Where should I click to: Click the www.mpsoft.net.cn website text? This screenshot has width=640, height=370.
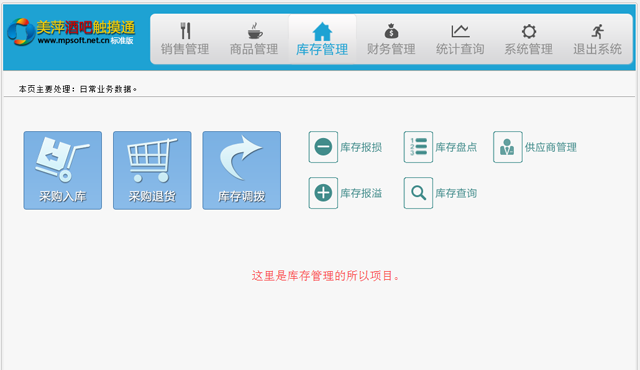(73, 40)
